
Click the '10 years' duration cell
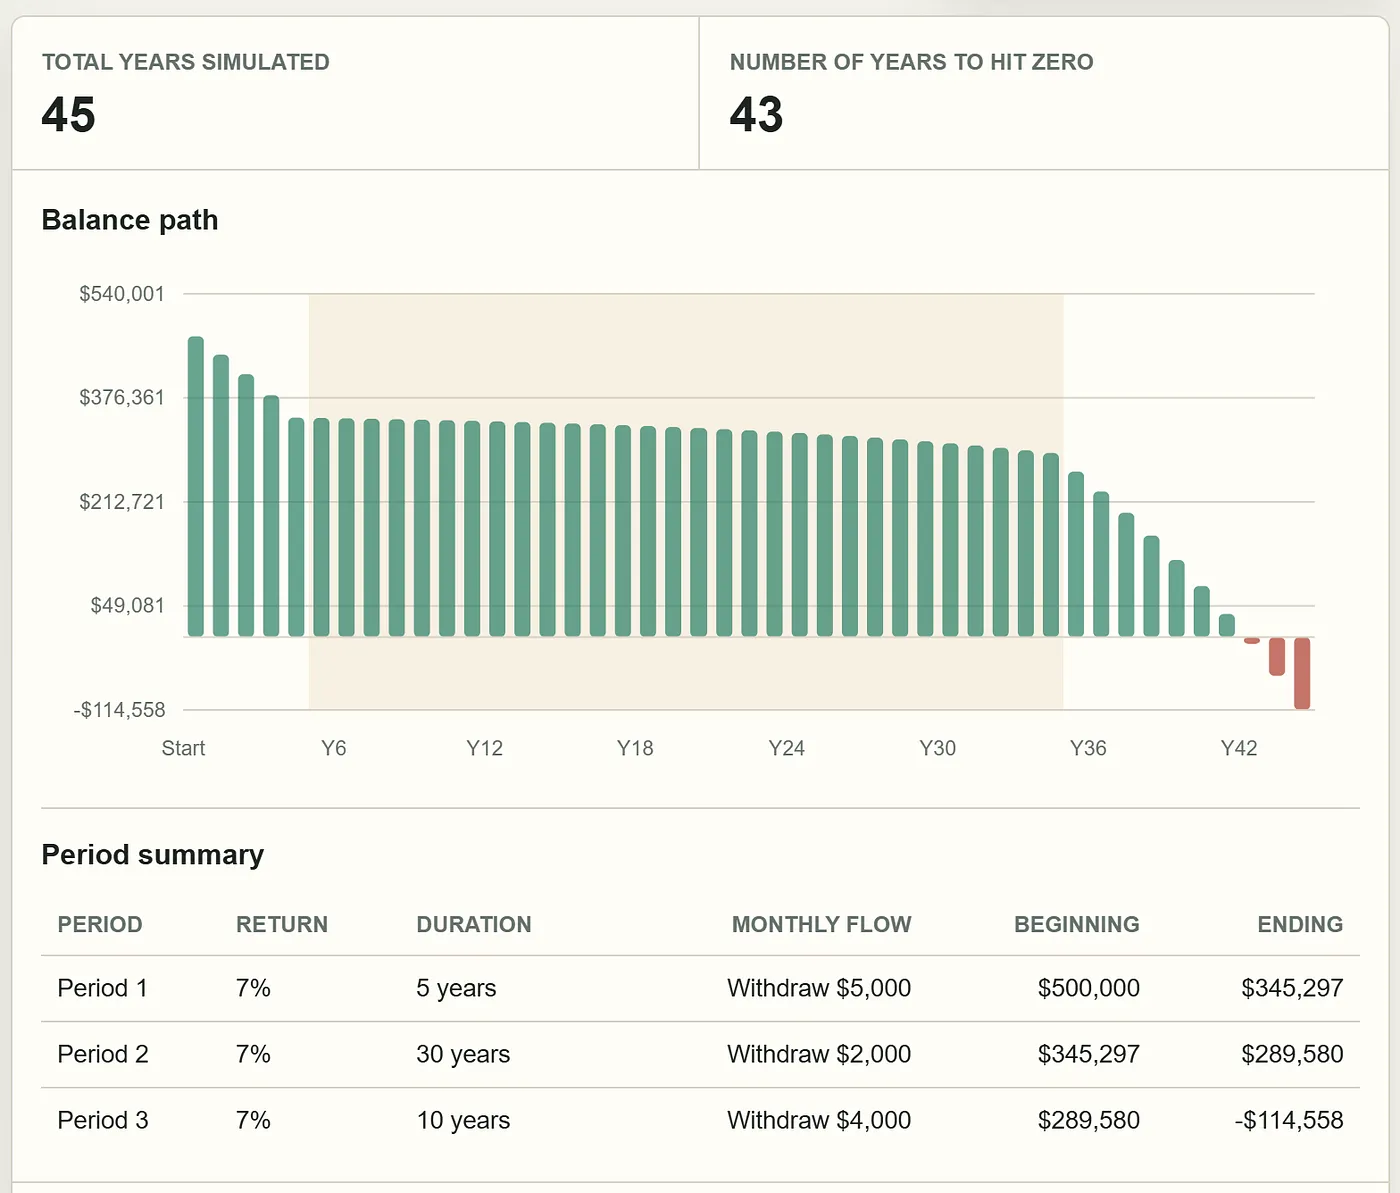pos(464,1120)
